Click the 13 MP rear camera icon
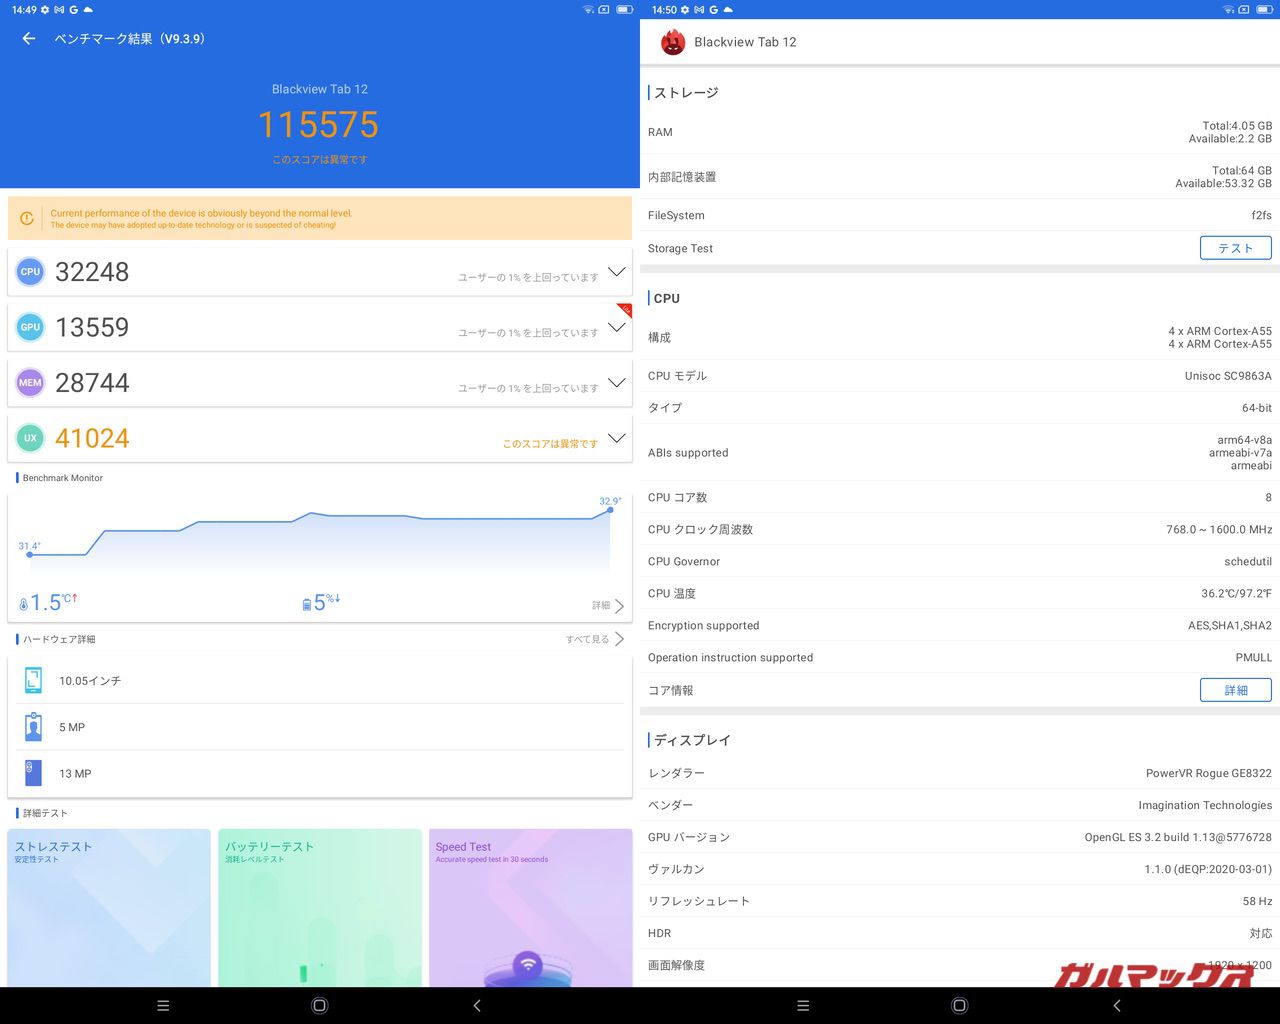The height and width of the screenshot is (1024, 1280). tap(33, 773)
